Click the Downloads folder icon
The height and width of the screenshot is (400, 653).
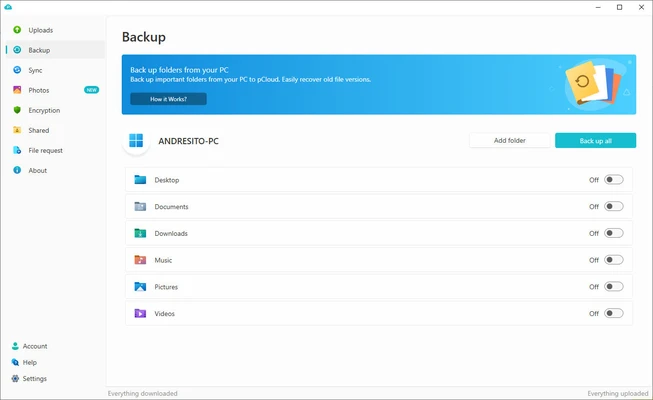pos(140,233)
